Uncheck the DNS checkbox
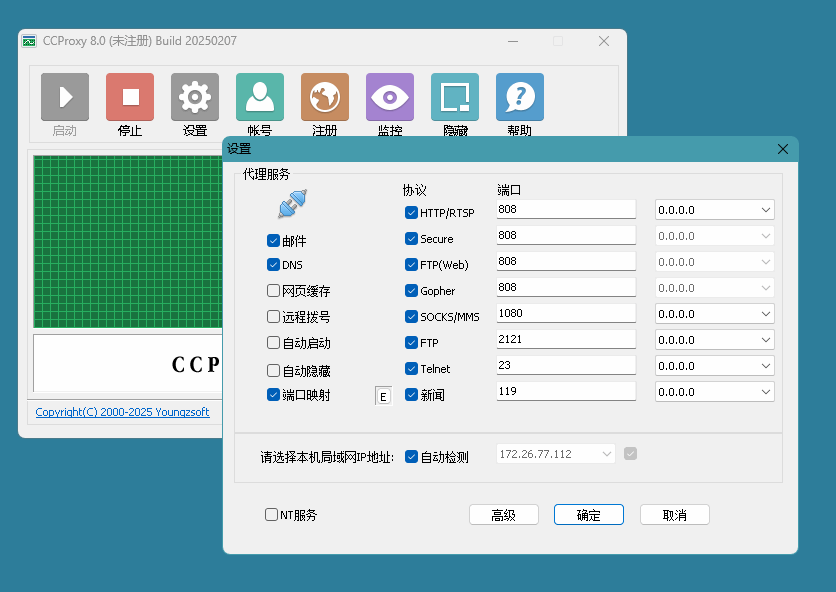The width and height of the screenshot is (836, 592). tap(274, 265)
